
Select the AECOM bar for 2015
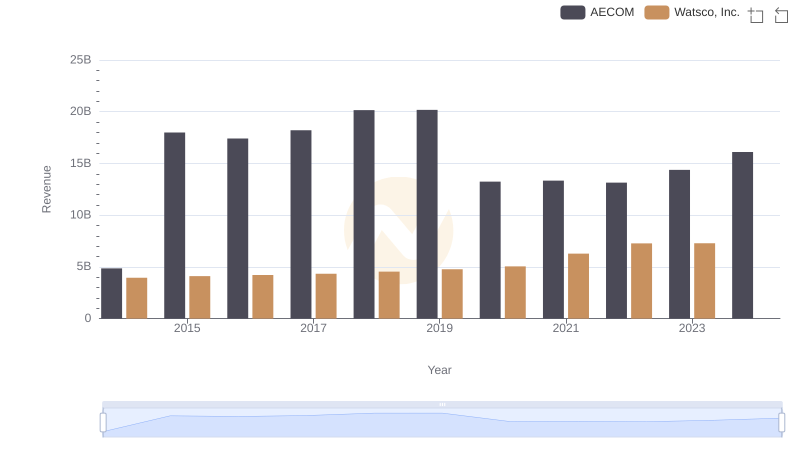pyautogui.click(x=175, y=225)
